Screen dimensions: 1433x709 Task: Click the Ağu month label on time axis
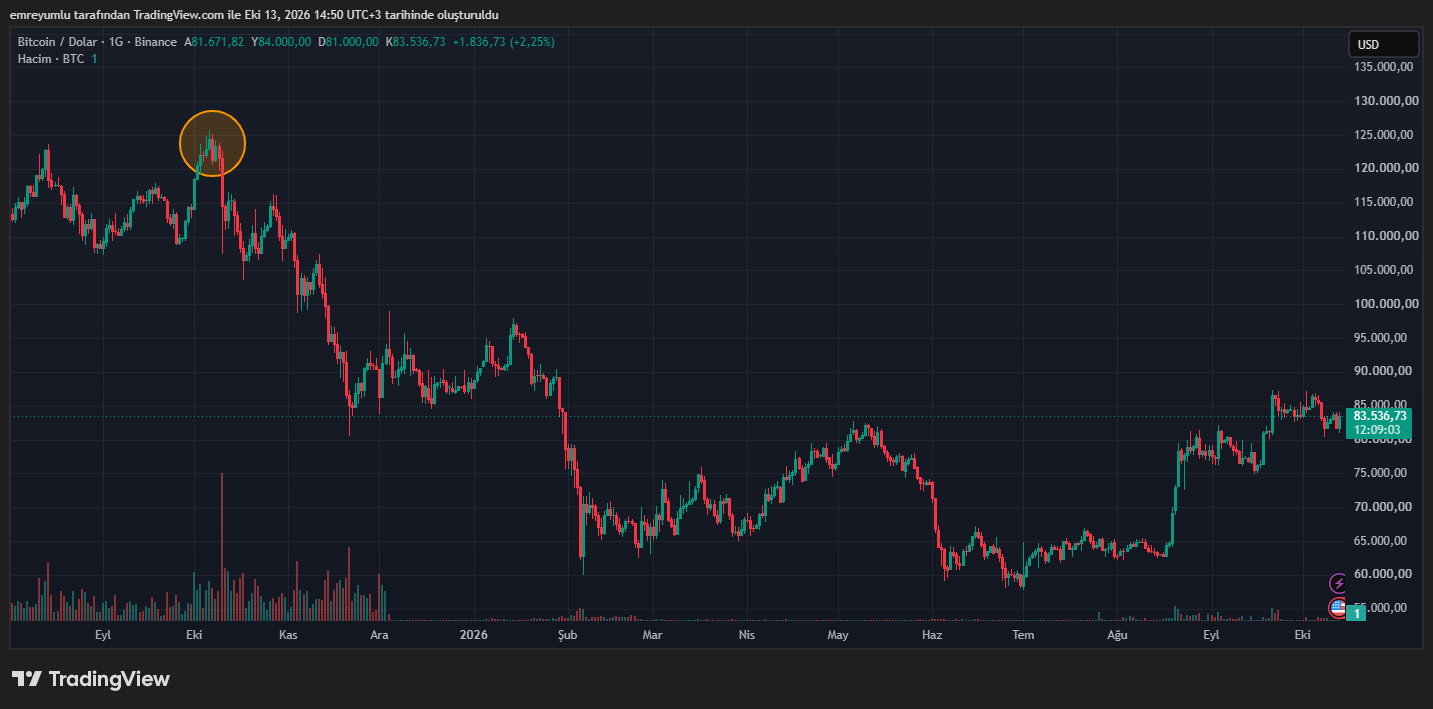point(1117,635)
